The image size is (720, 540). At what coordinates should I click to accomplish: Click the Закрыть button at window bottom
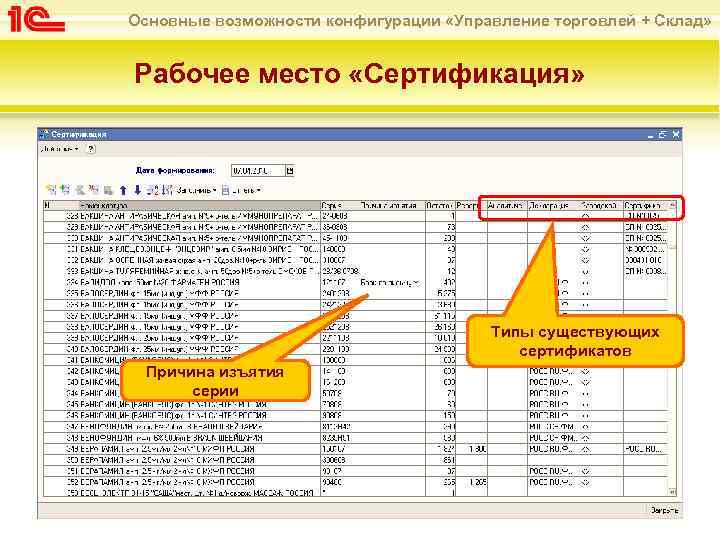[x=664, y=510]
